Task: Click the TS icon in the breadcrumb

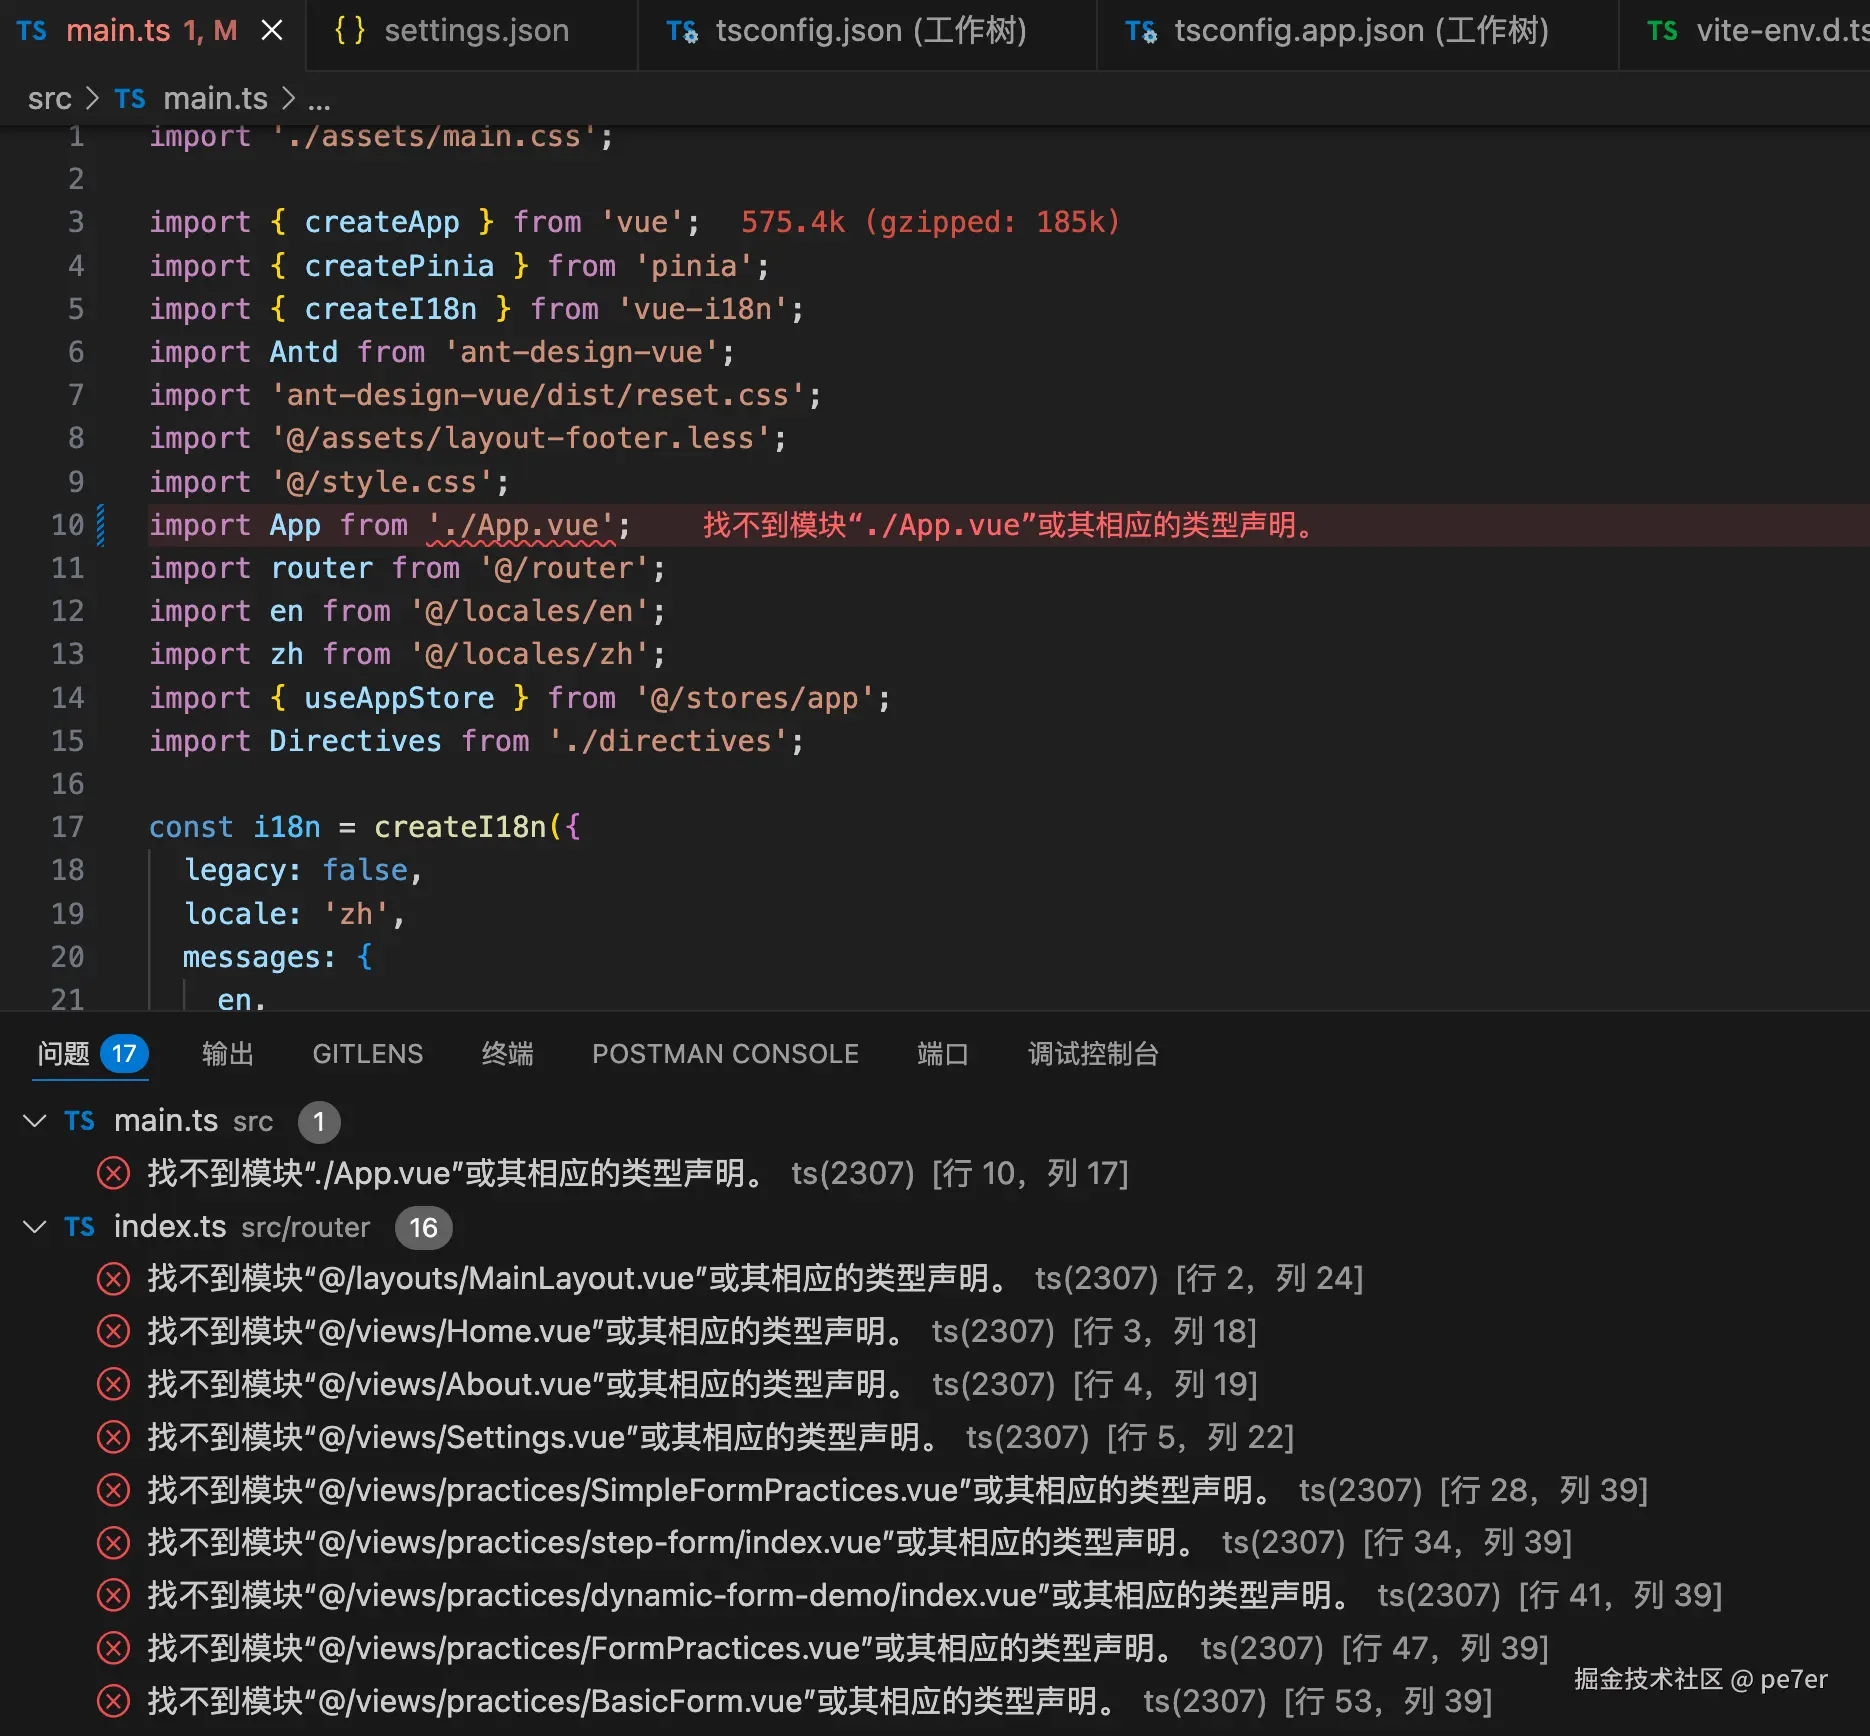Action: coord(130,99)
